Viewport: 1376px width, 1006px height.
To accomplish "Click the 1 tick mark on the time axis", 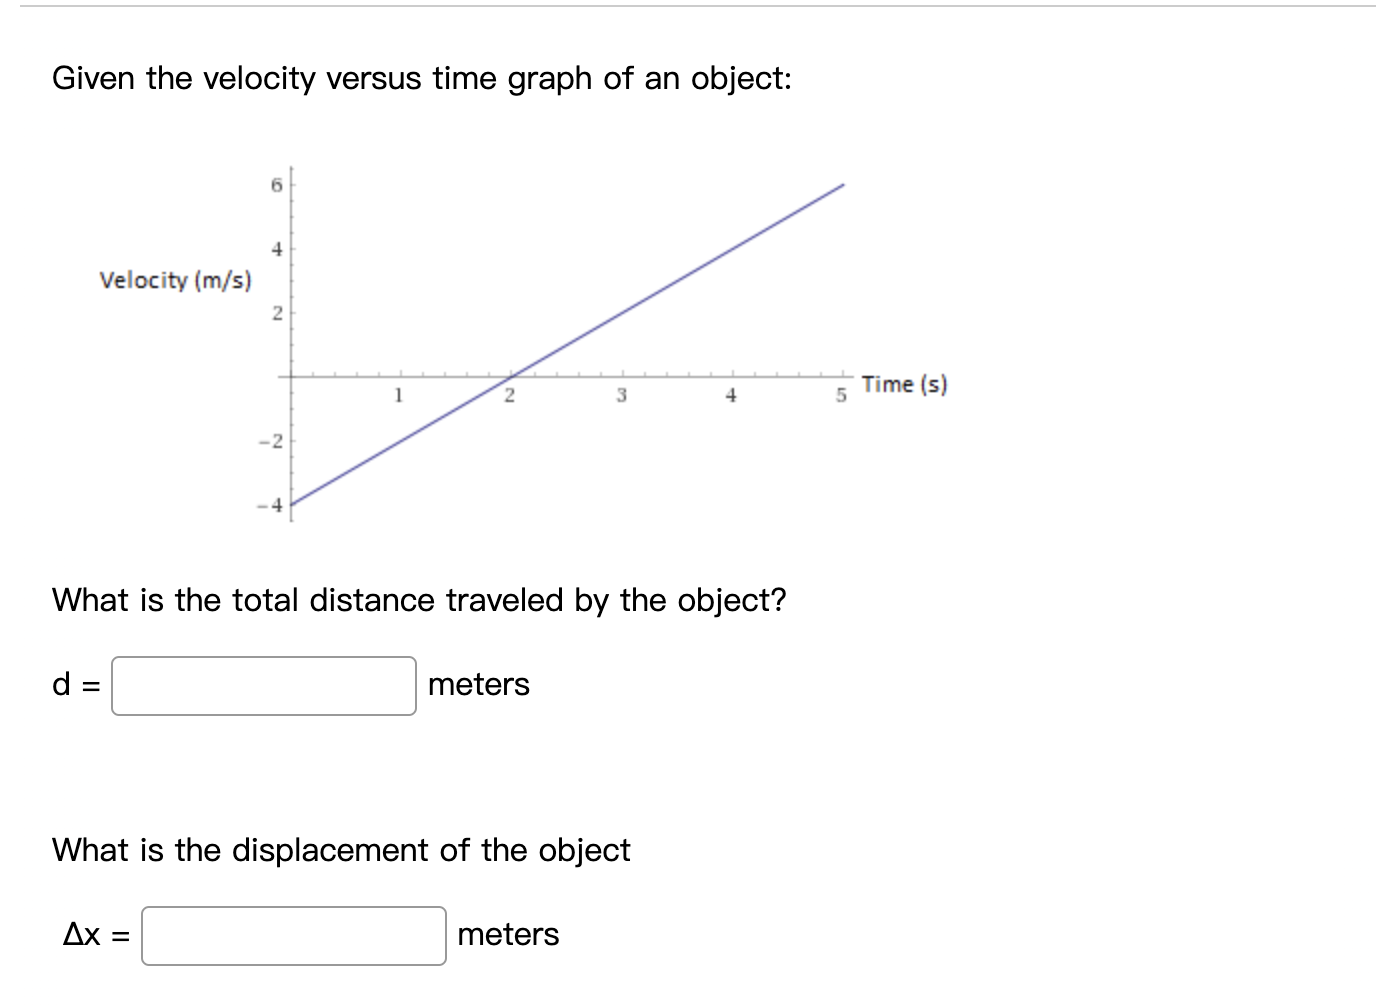I will click(x=398, y=394).
